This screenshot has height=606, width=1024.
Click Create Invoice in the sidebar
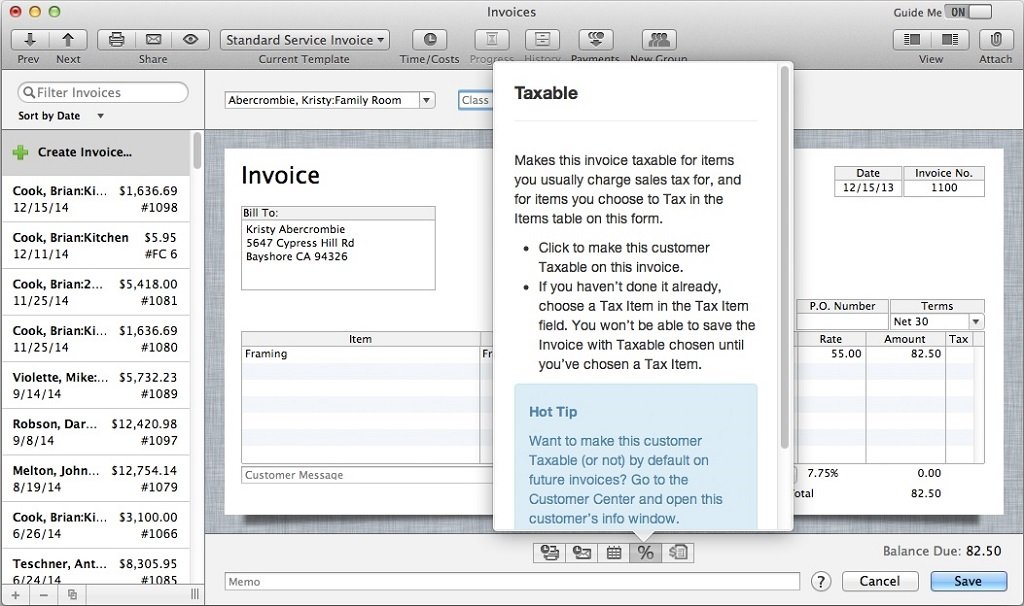tap(84, 152)
